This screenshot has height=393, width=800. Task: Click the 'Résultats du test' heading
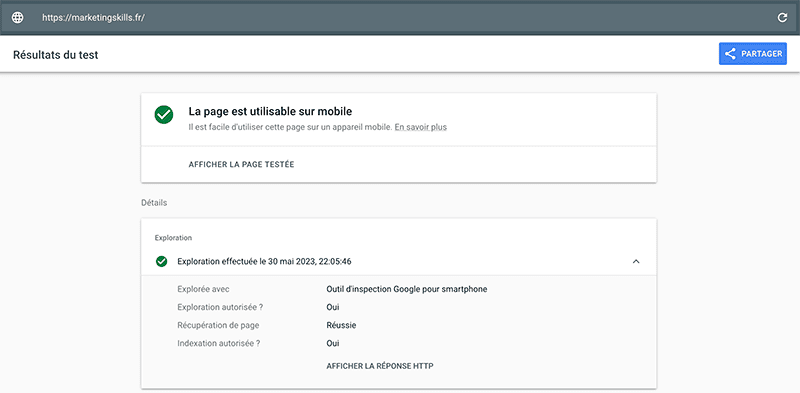click(x=56, y=55)
